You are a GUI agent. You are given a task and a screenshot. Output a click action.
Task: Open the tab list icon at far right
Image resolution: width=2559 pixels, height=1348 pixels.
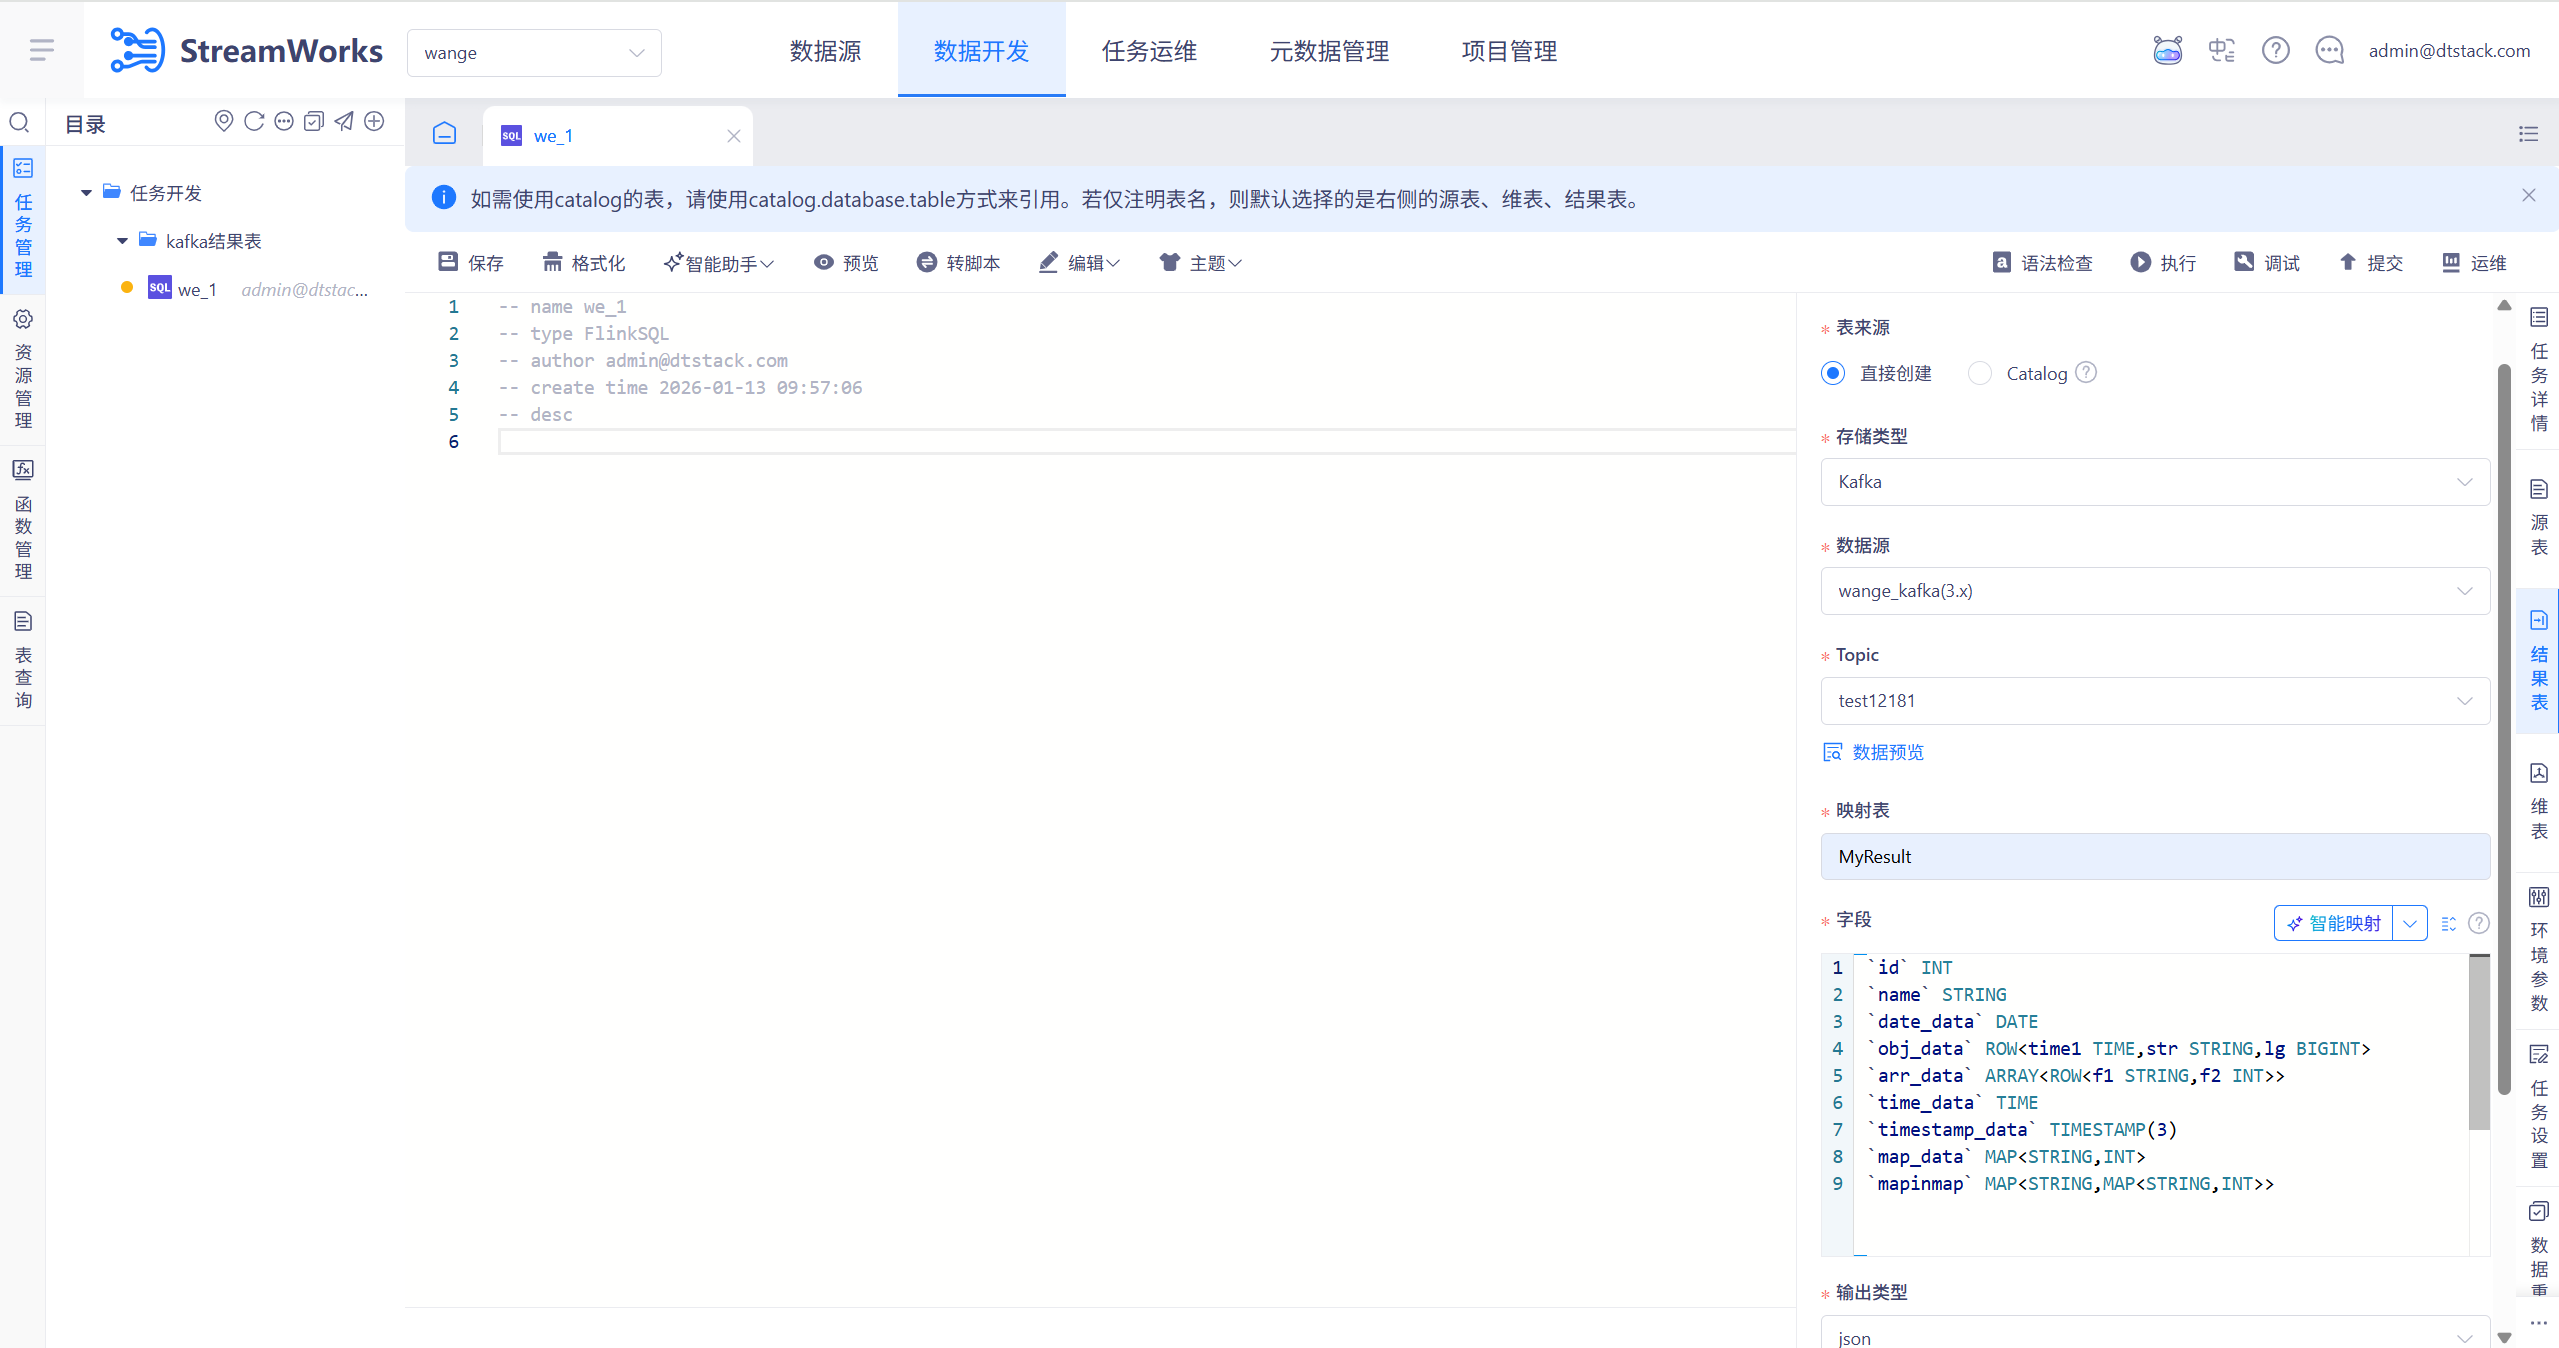pyautogui.click(x=2528, y=134)
